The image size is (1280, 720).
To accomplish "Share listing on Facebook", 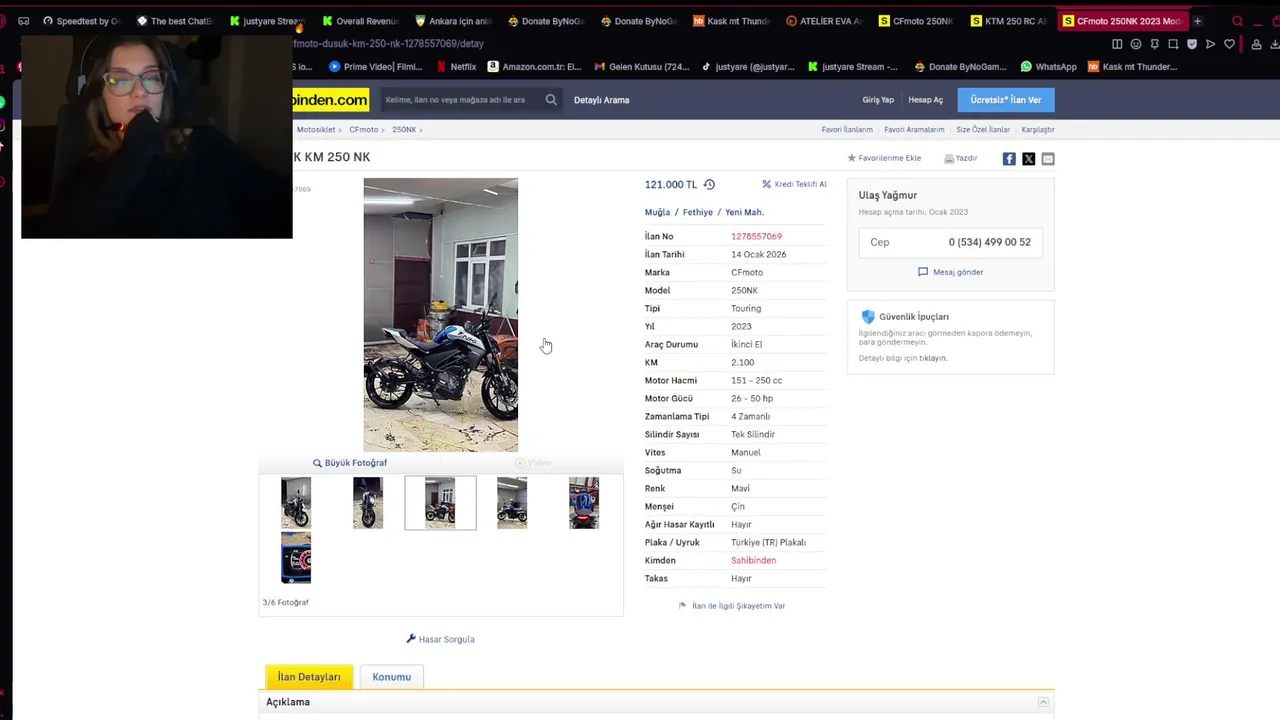I will pos(1009,159).
